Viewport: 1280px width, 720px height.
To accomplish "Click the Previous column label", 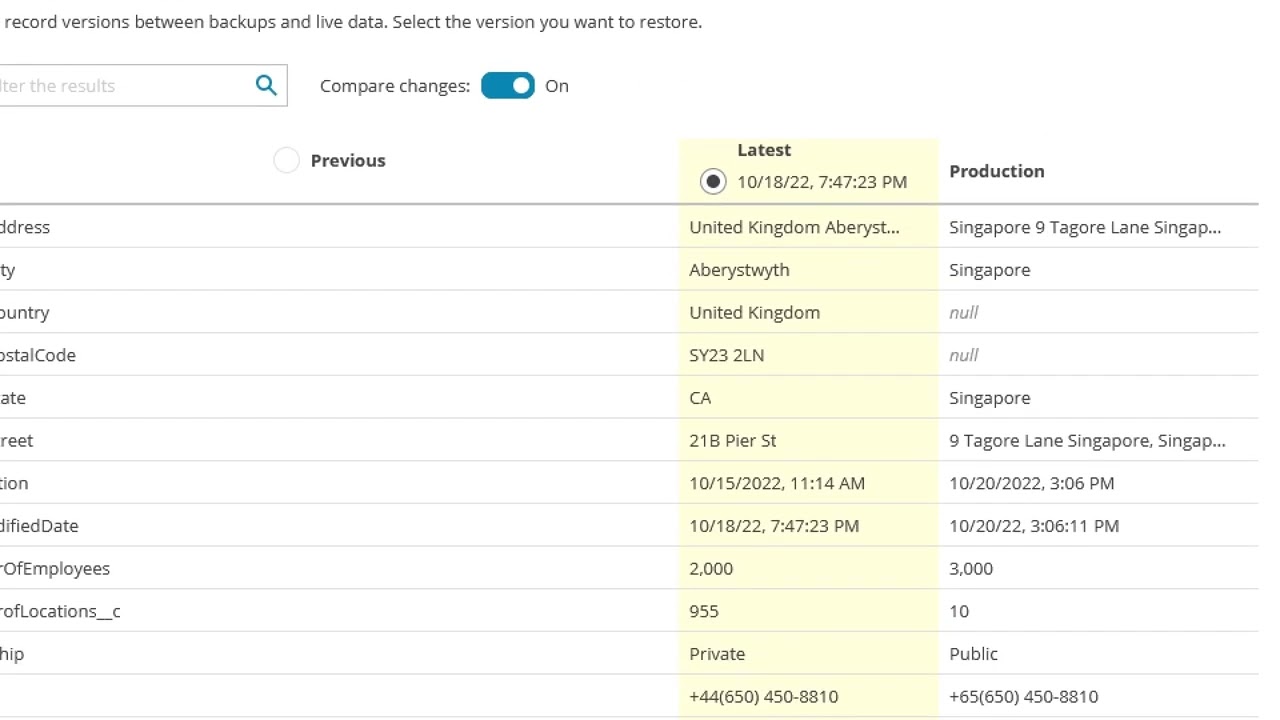I will click(348, 160).
